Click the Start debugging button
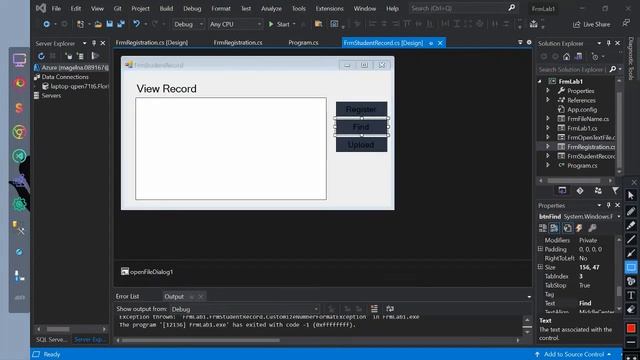 (279, 24)
